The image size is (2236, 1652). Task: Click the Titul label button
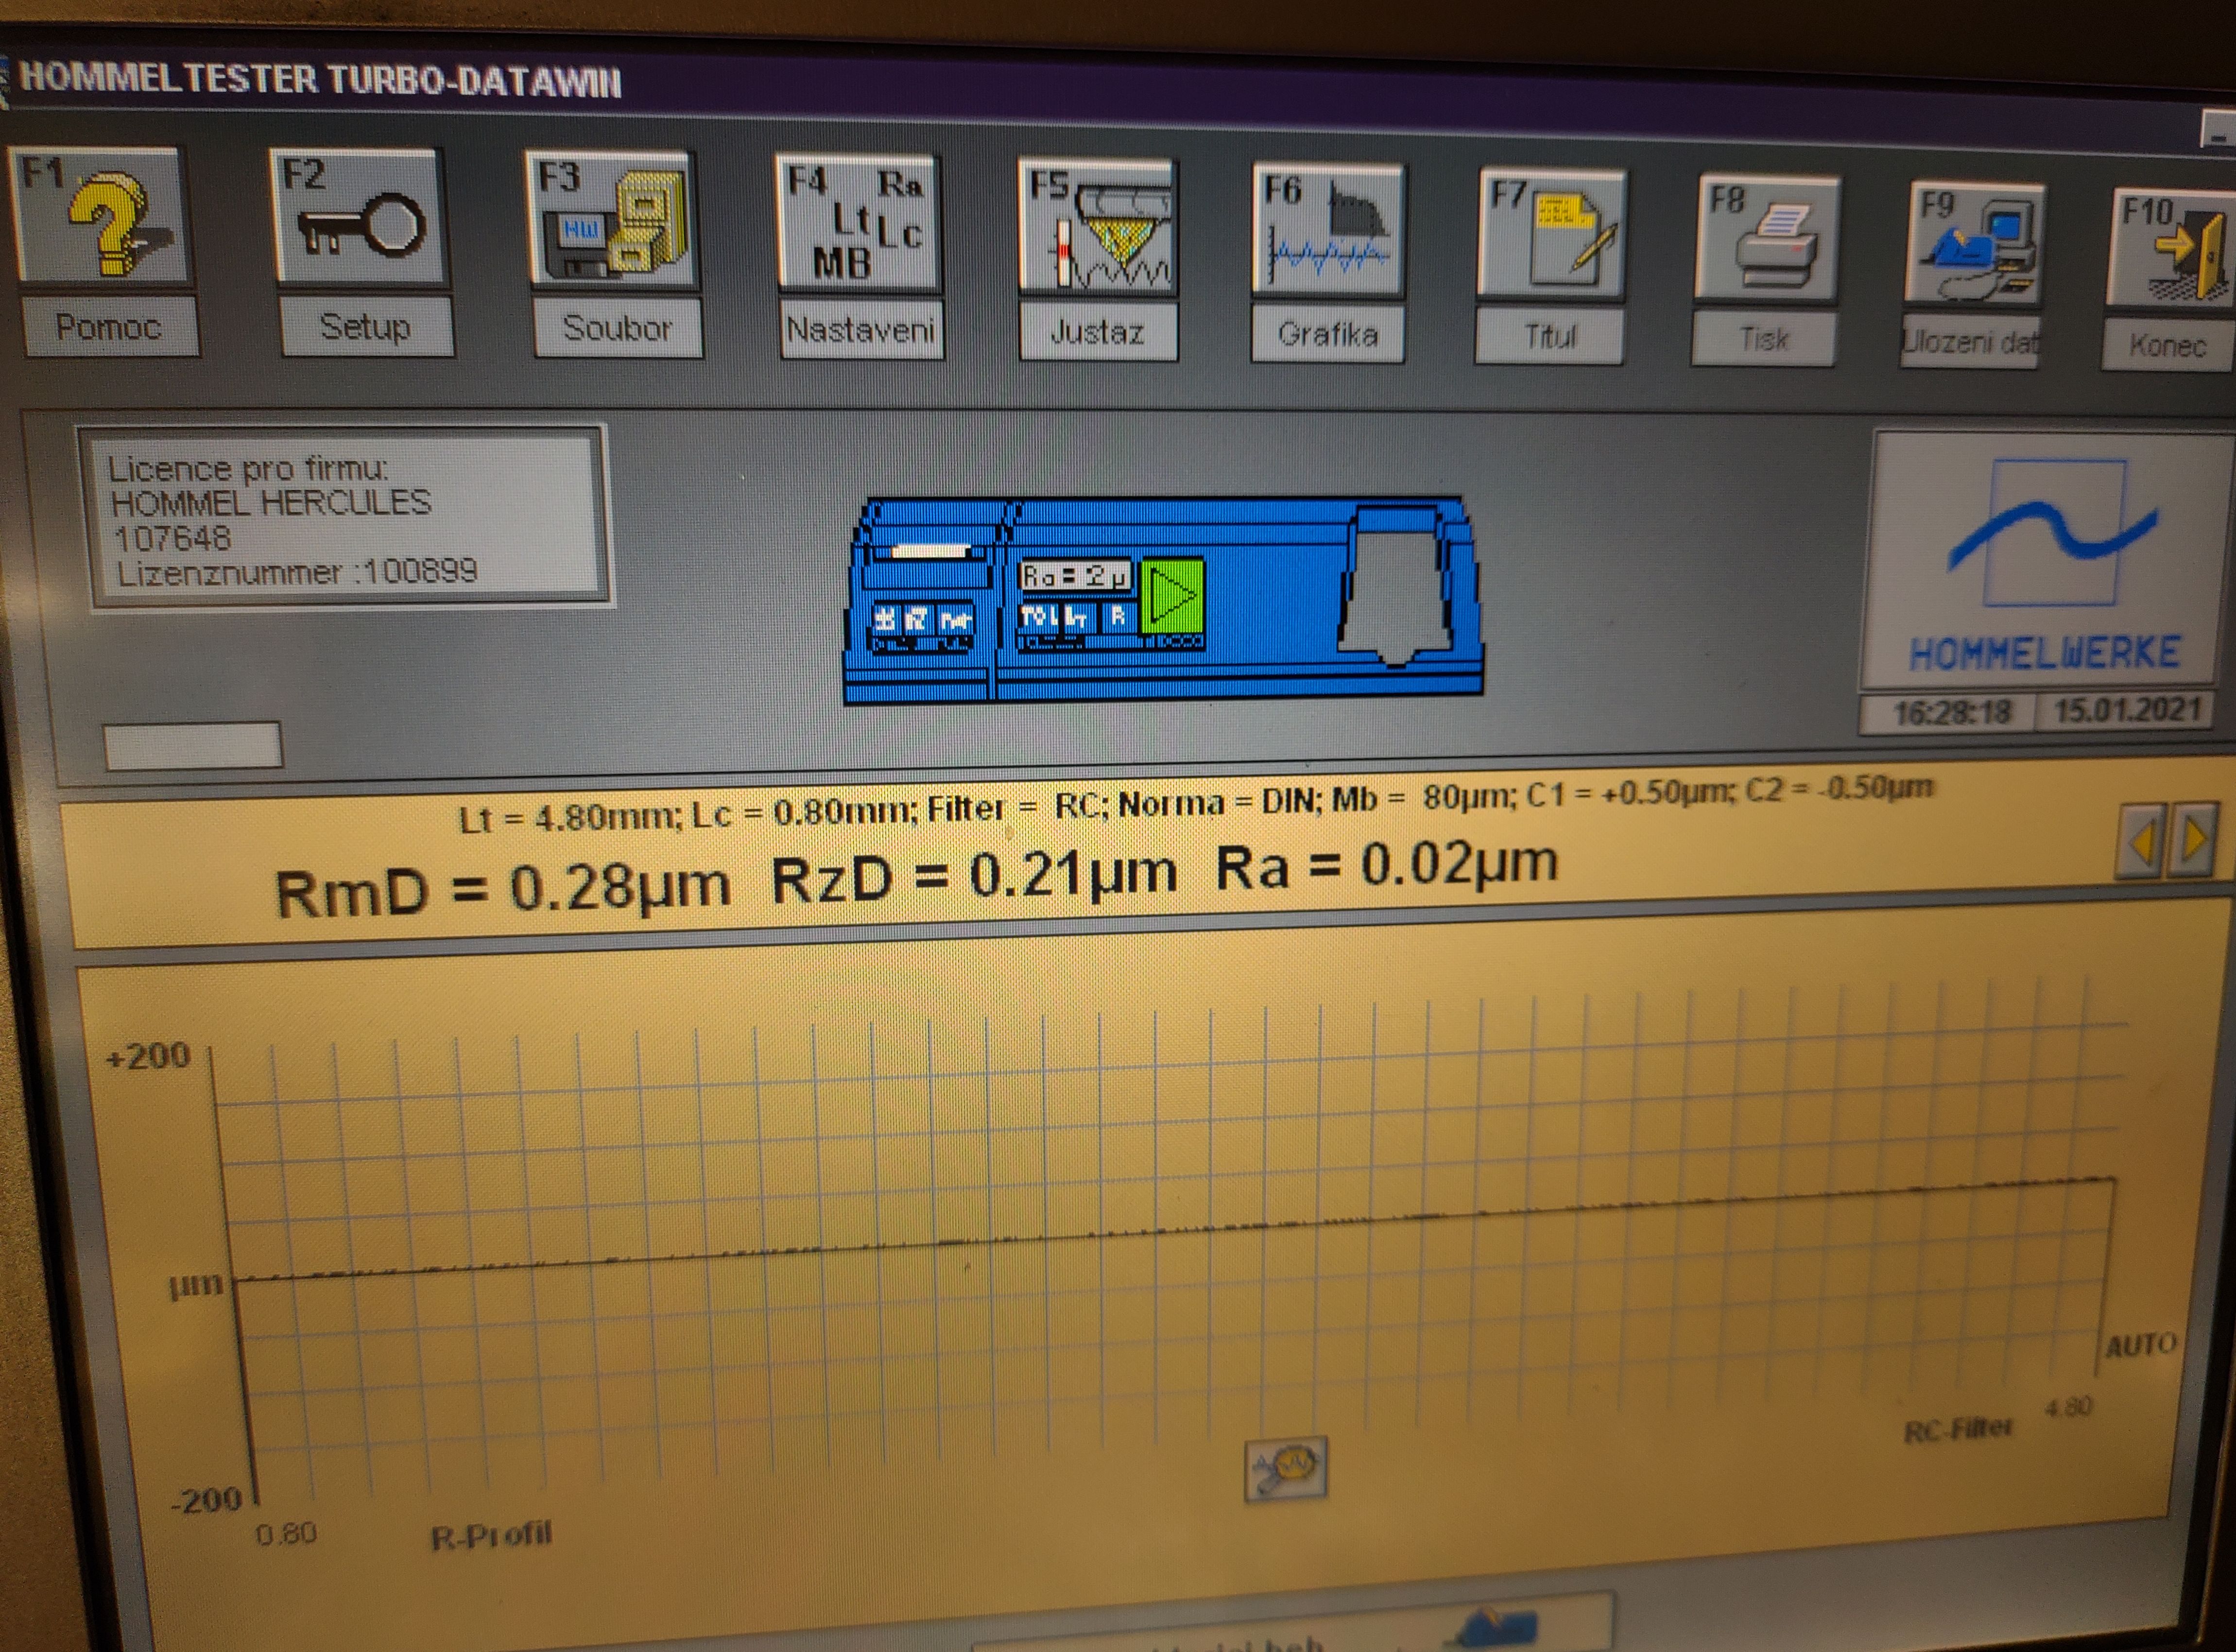pyautogui.click(x=1550, y=337)
